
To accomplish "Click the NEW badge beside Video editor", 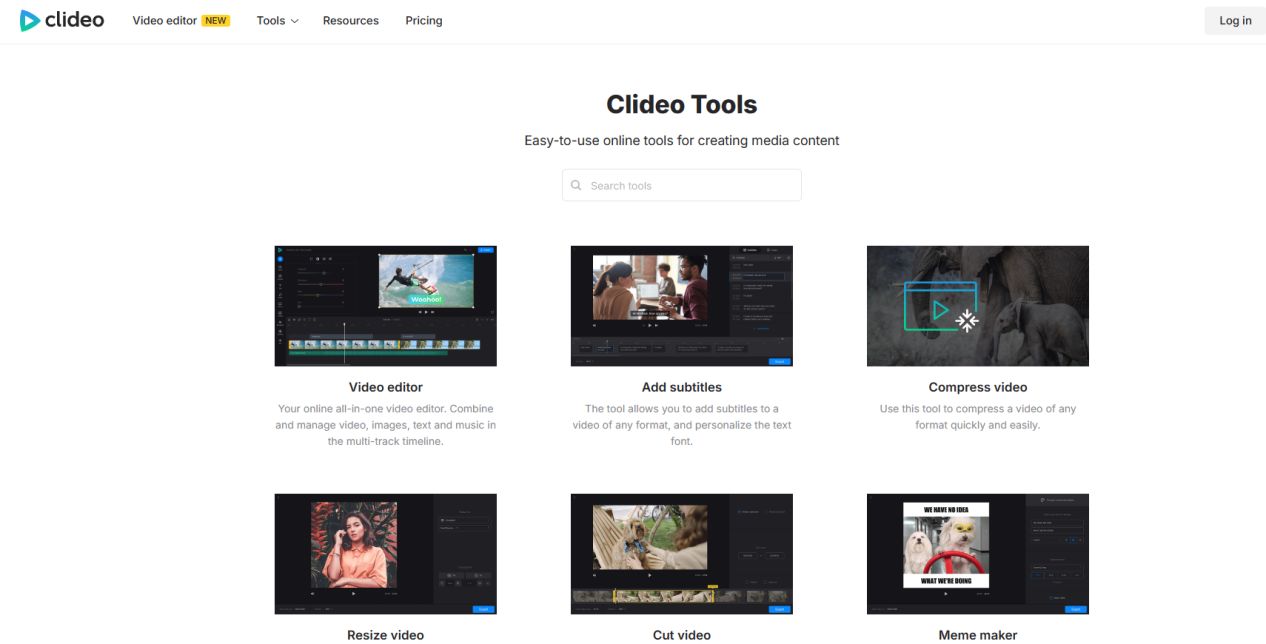I will pyautogui.click(x=215, y=20).
